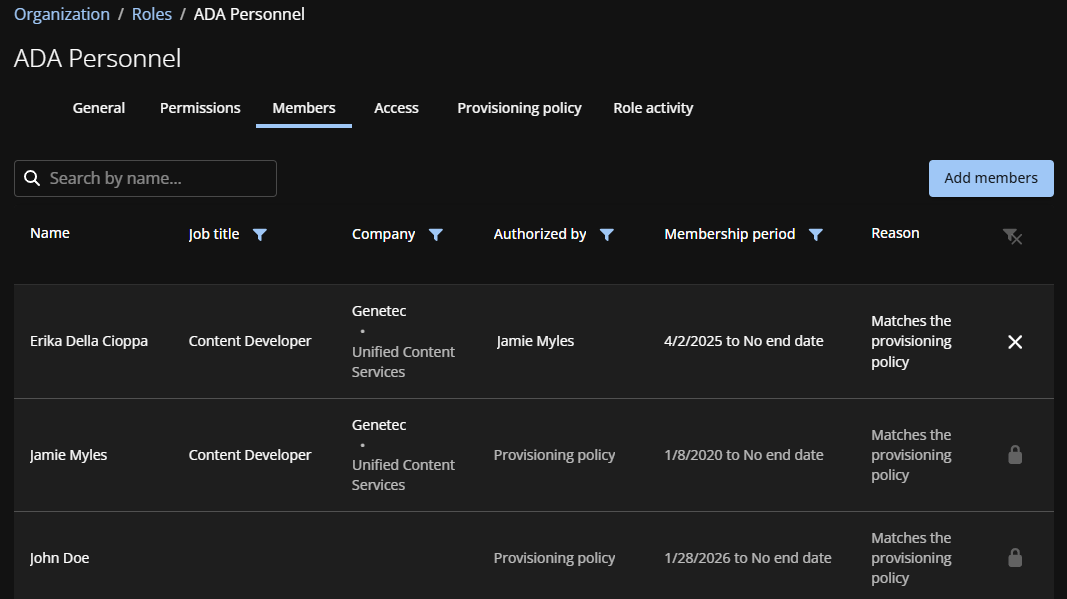
Task: Open the Membership period filter
Action: point(815,234)
